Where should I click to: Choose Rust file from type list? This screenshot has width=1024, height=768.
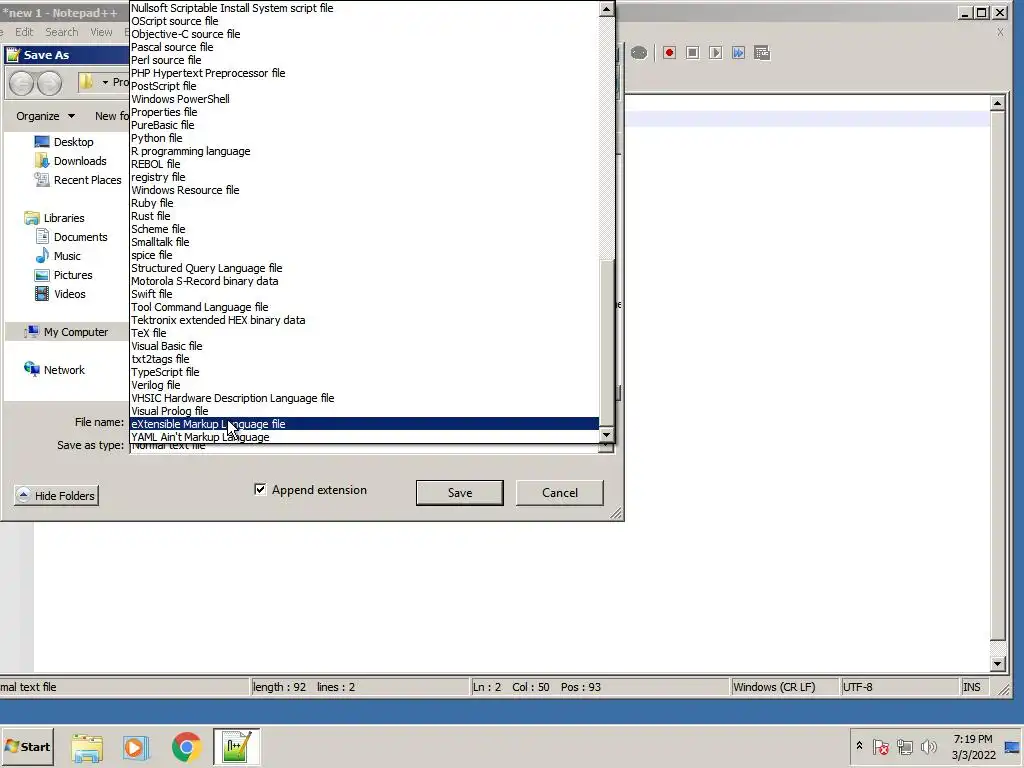tap(364, 216)
